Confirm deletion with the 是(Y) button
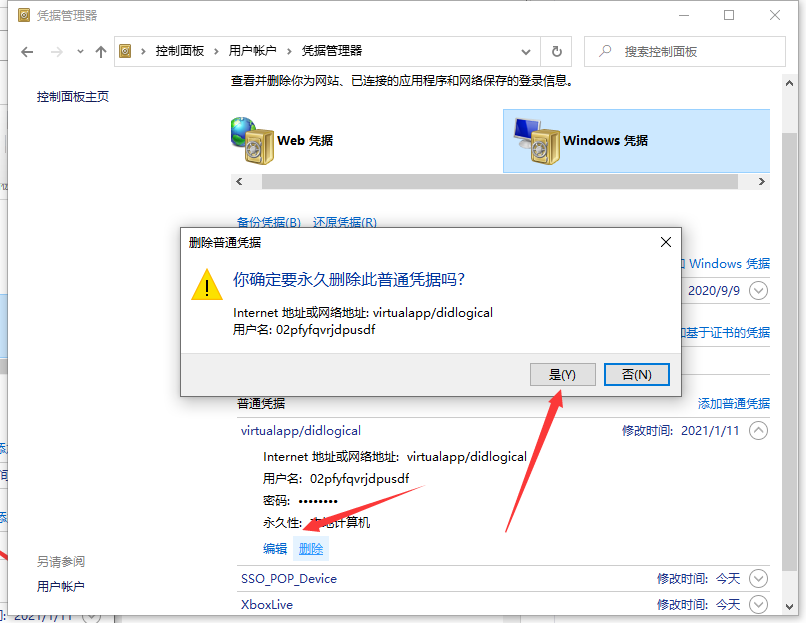This screenshot has width=806, height=623. pos(562,373)
